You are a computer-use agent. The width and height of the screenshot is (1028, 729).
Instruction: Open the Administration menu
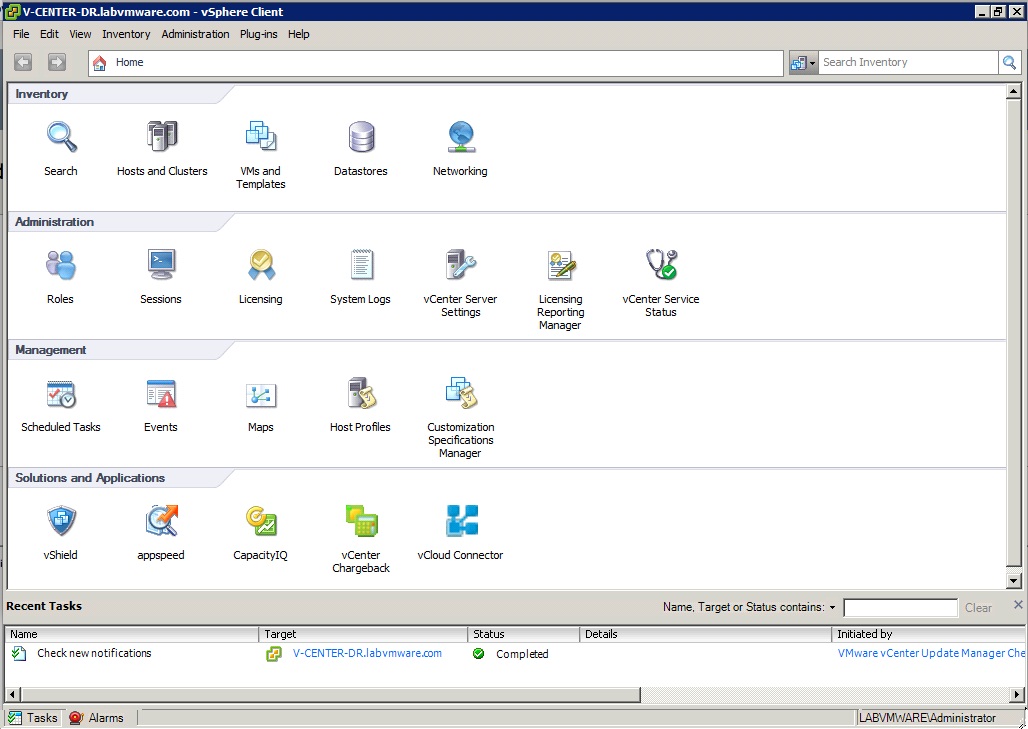click(195, 34)
